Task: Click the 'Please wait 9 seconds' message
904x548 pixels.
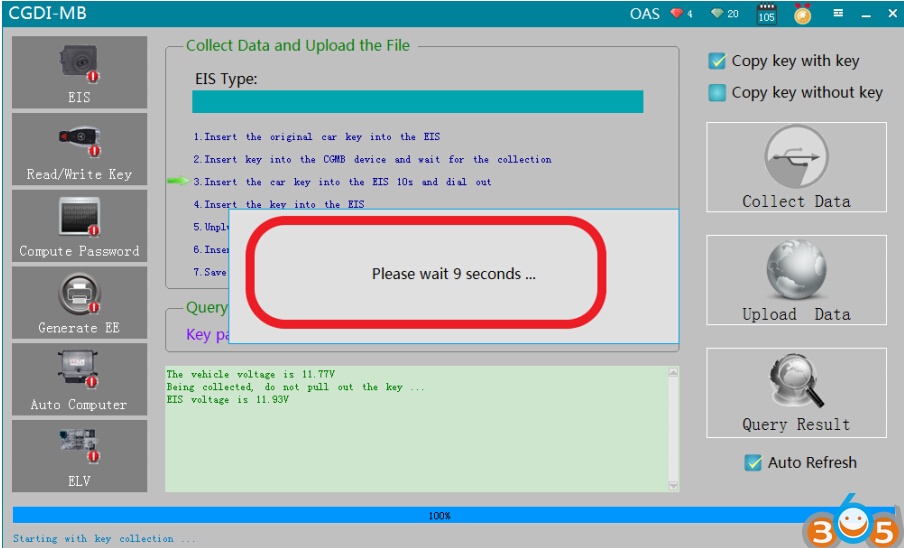Action: pyautogui.click(x=454, y=274)
